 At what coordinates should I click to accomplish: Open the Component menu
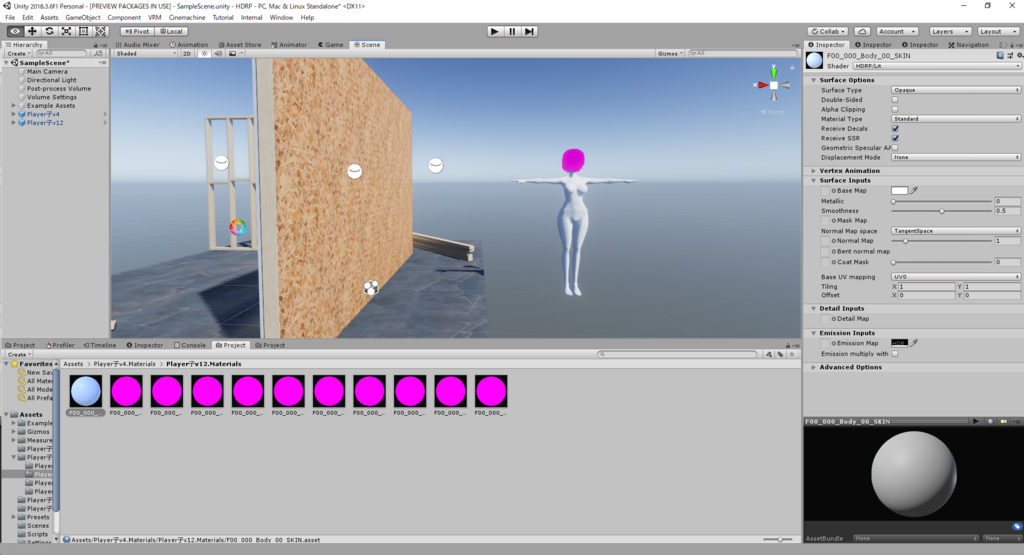[124, 18]
